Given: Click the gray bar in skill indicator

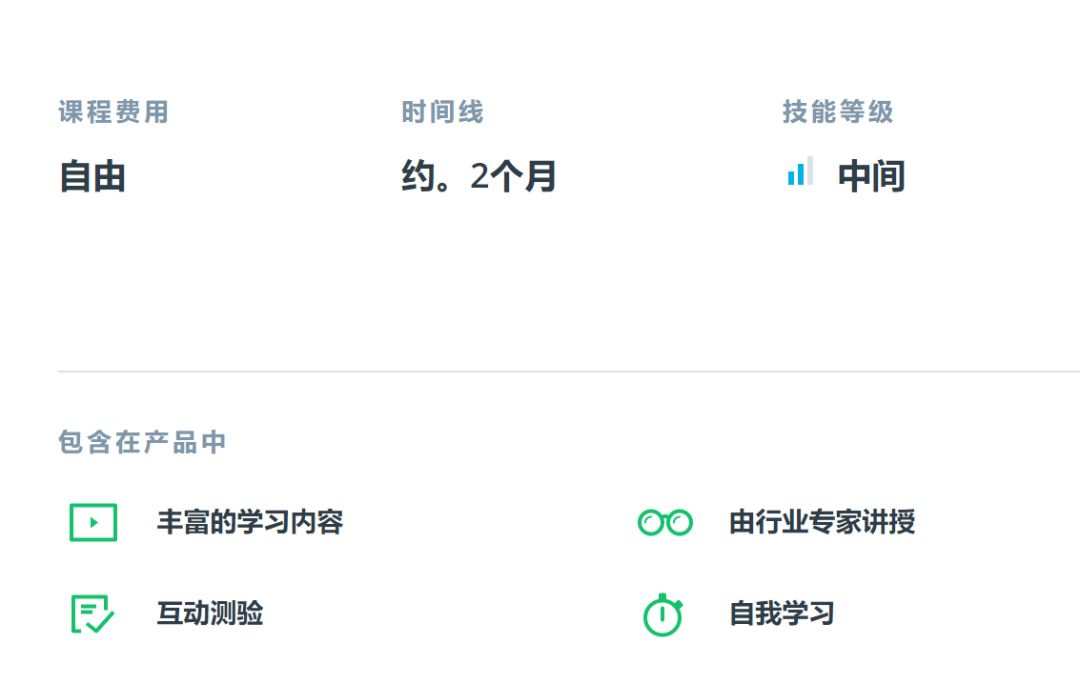Looking at the screenshot, I should point(810,170).
